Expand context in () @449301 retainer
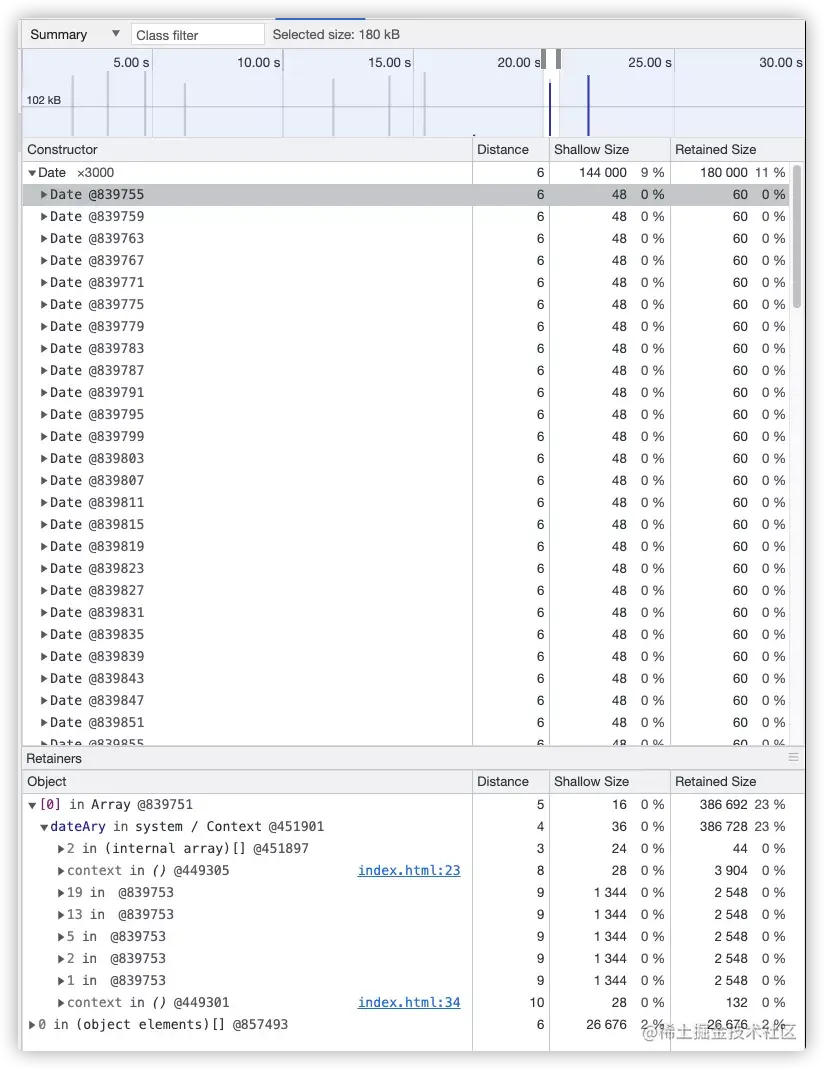 click(x=61, y=1003)
